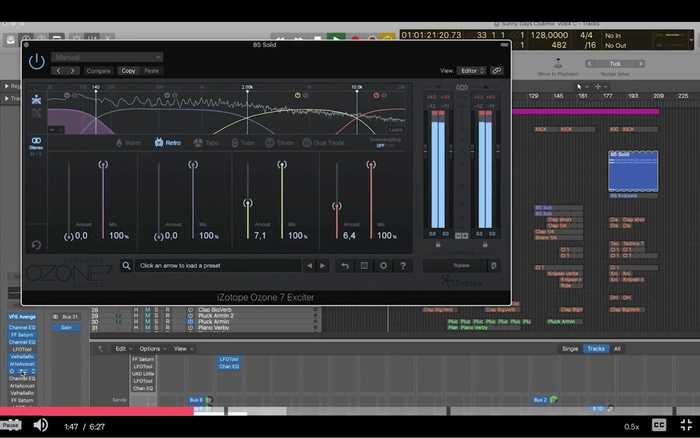Click the ear icon next to Bypass
Image resolution: width=700 pixels, height=438 pixels.
[493, 266]
